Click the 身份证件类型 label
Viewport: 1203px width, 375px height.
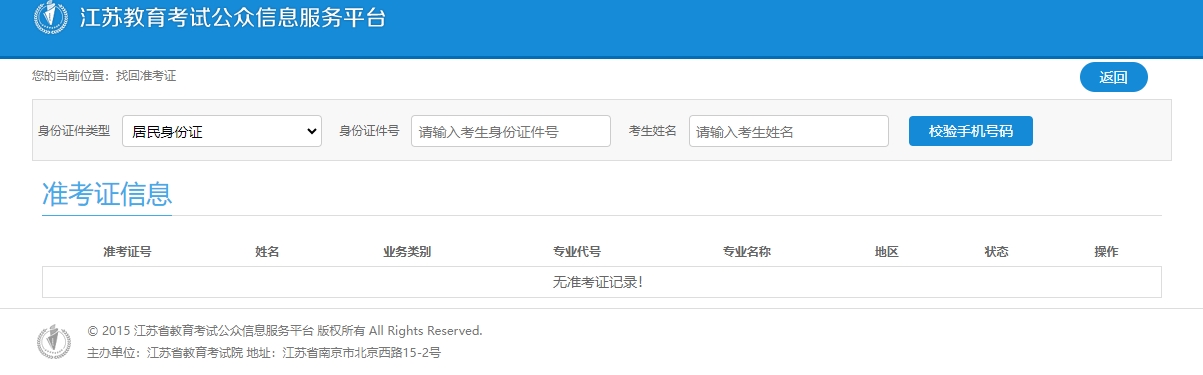[74, 131]
